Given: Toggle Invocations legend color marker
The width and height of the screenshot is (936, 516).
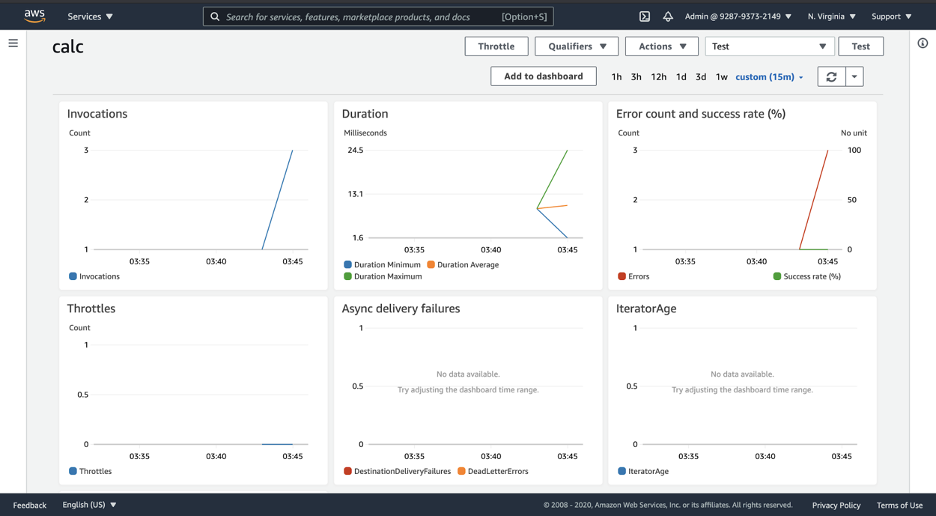Looking at the screenshot, I should click(x=73, y=277).
